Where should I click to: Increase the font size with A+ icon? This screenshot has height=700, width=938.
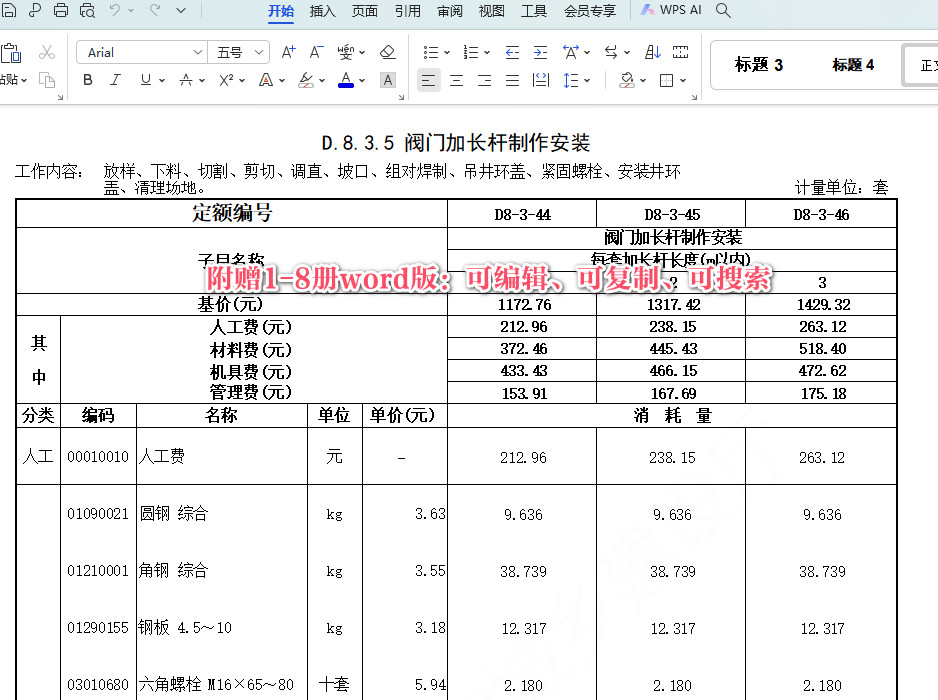tap(287, 52)
